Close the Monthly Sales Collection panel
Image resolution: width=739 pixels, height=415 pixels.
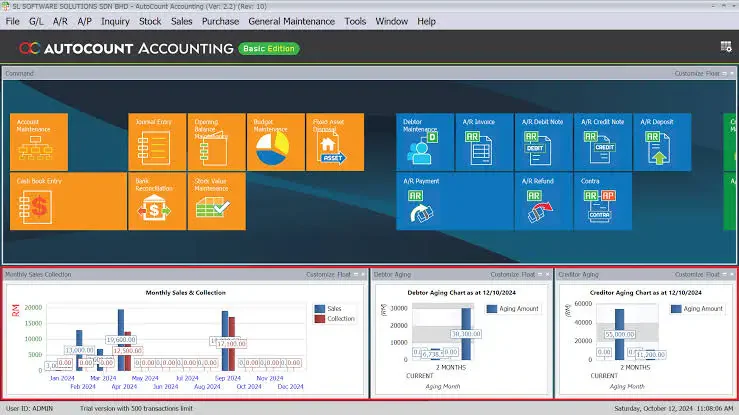[x=363, y=274]
